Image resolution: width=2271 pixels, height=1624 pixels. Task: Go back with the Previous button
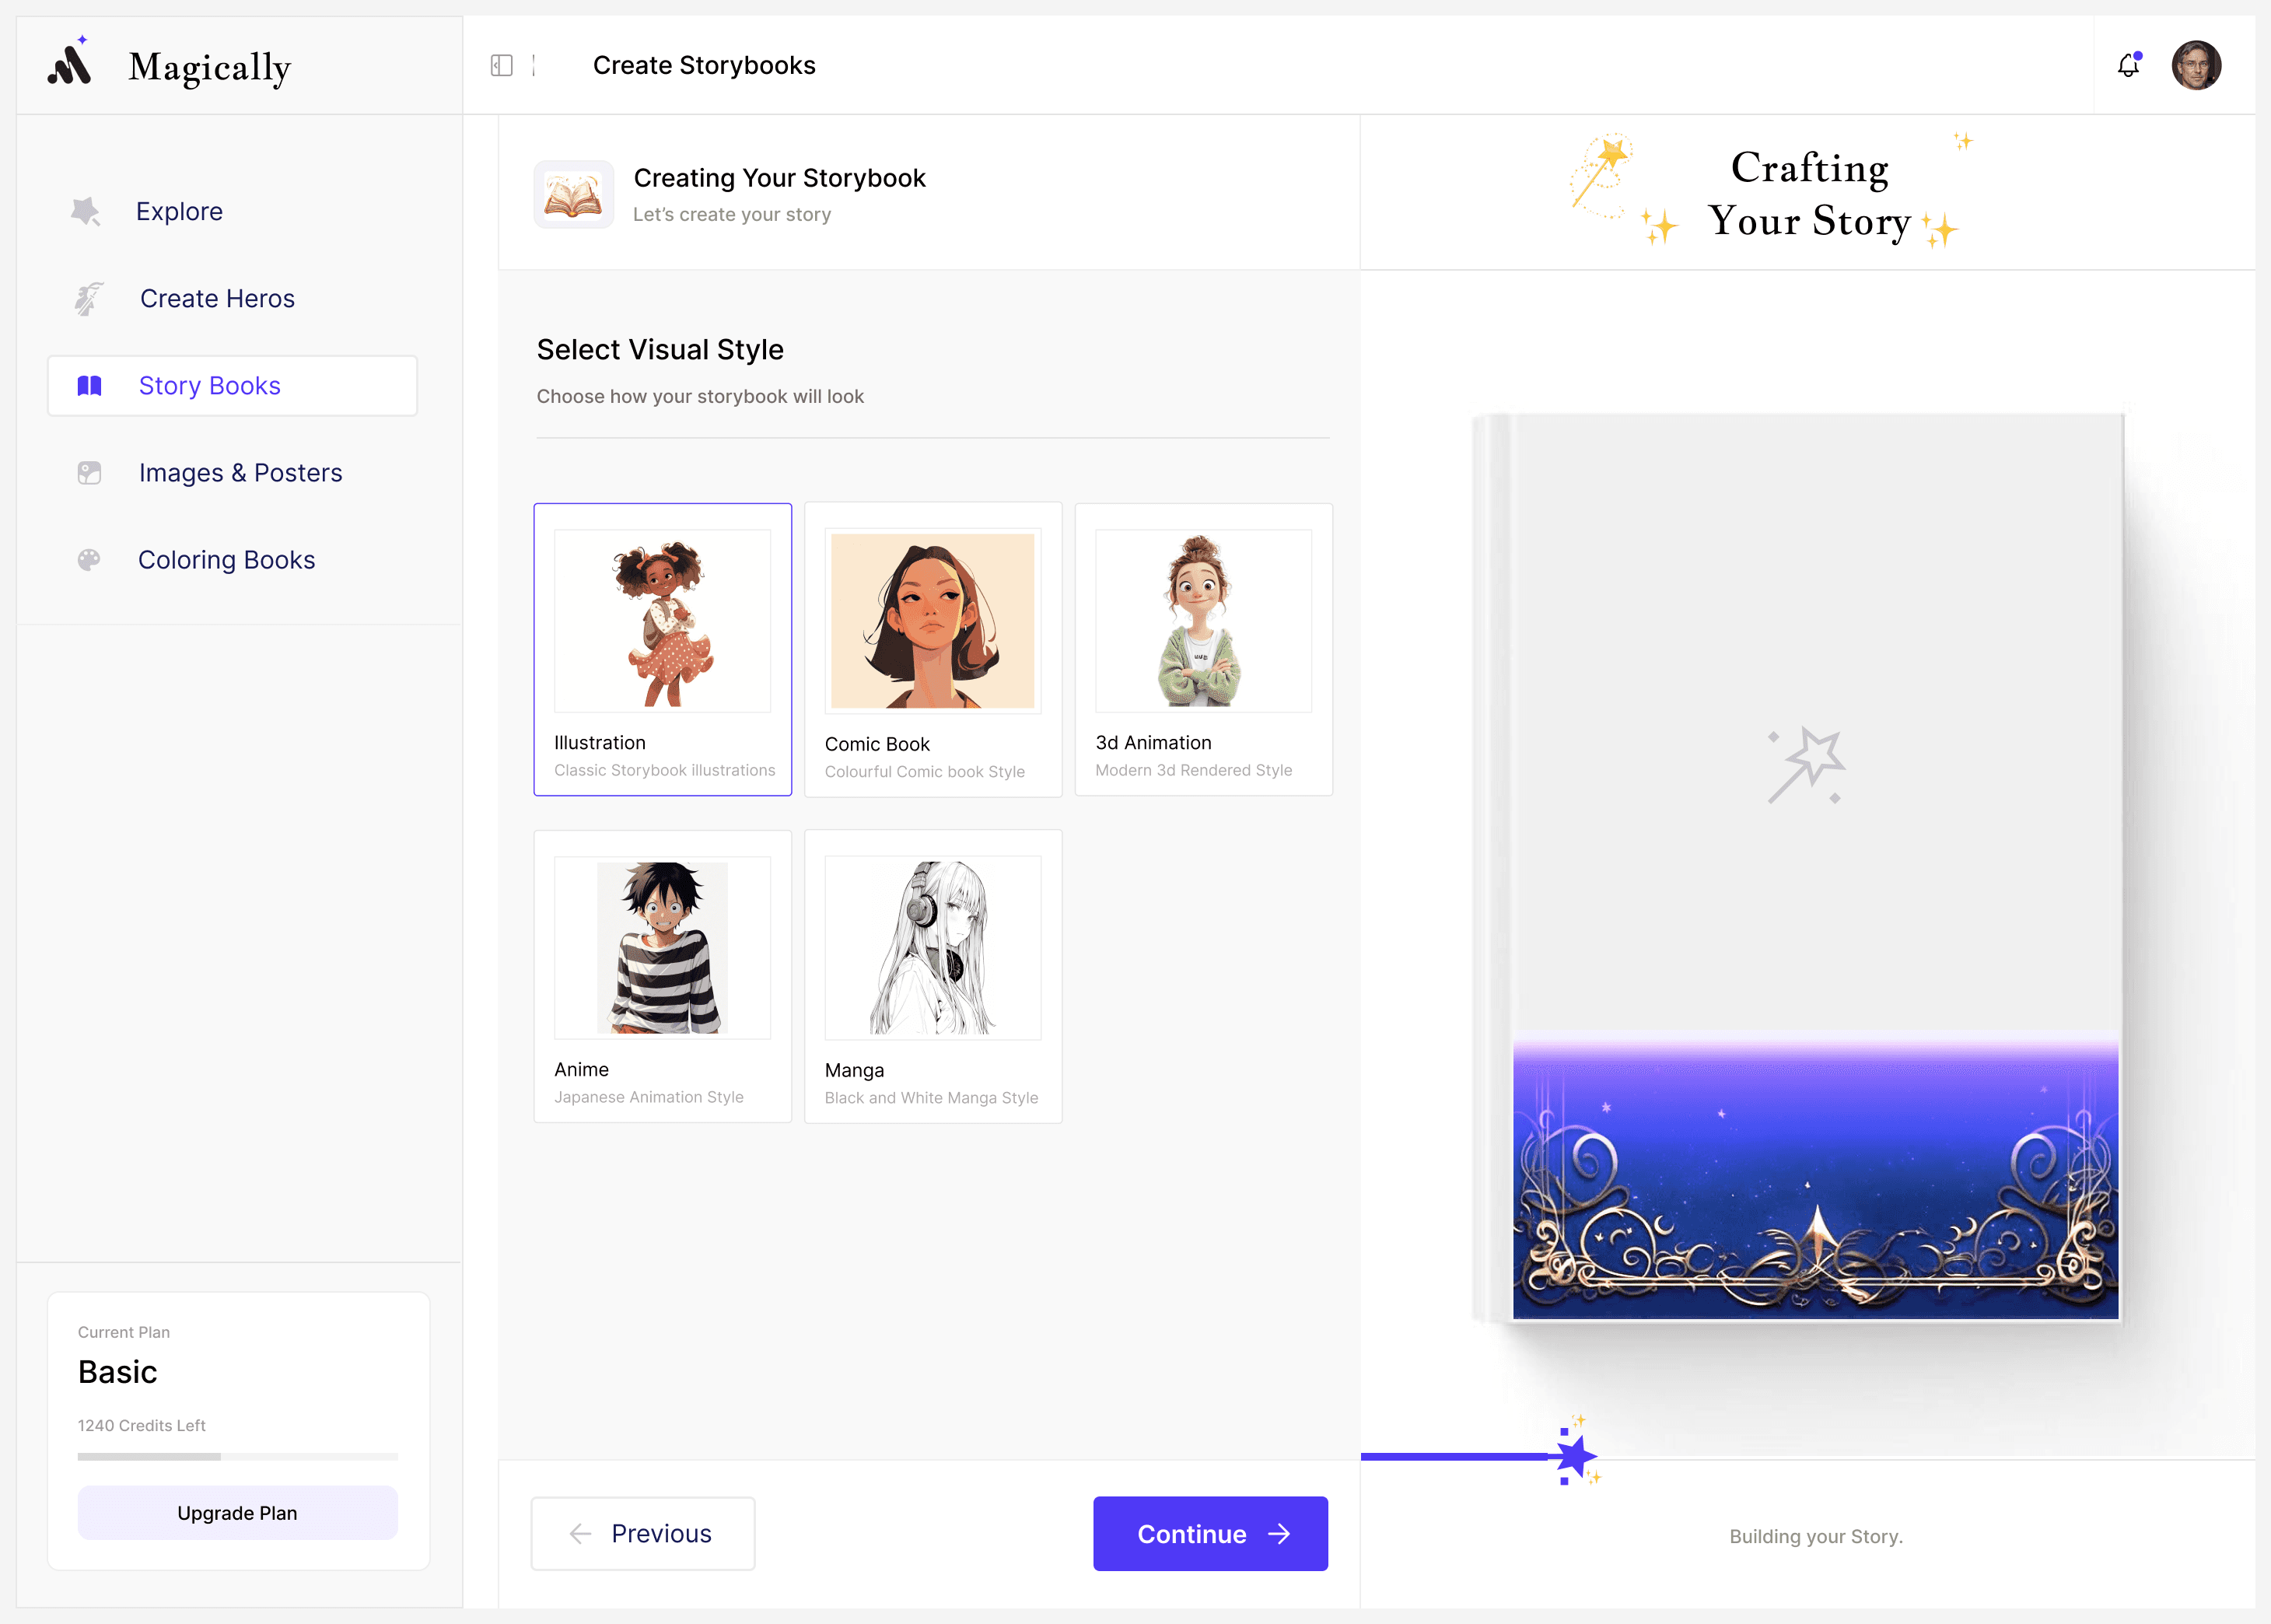(642, 1533)
